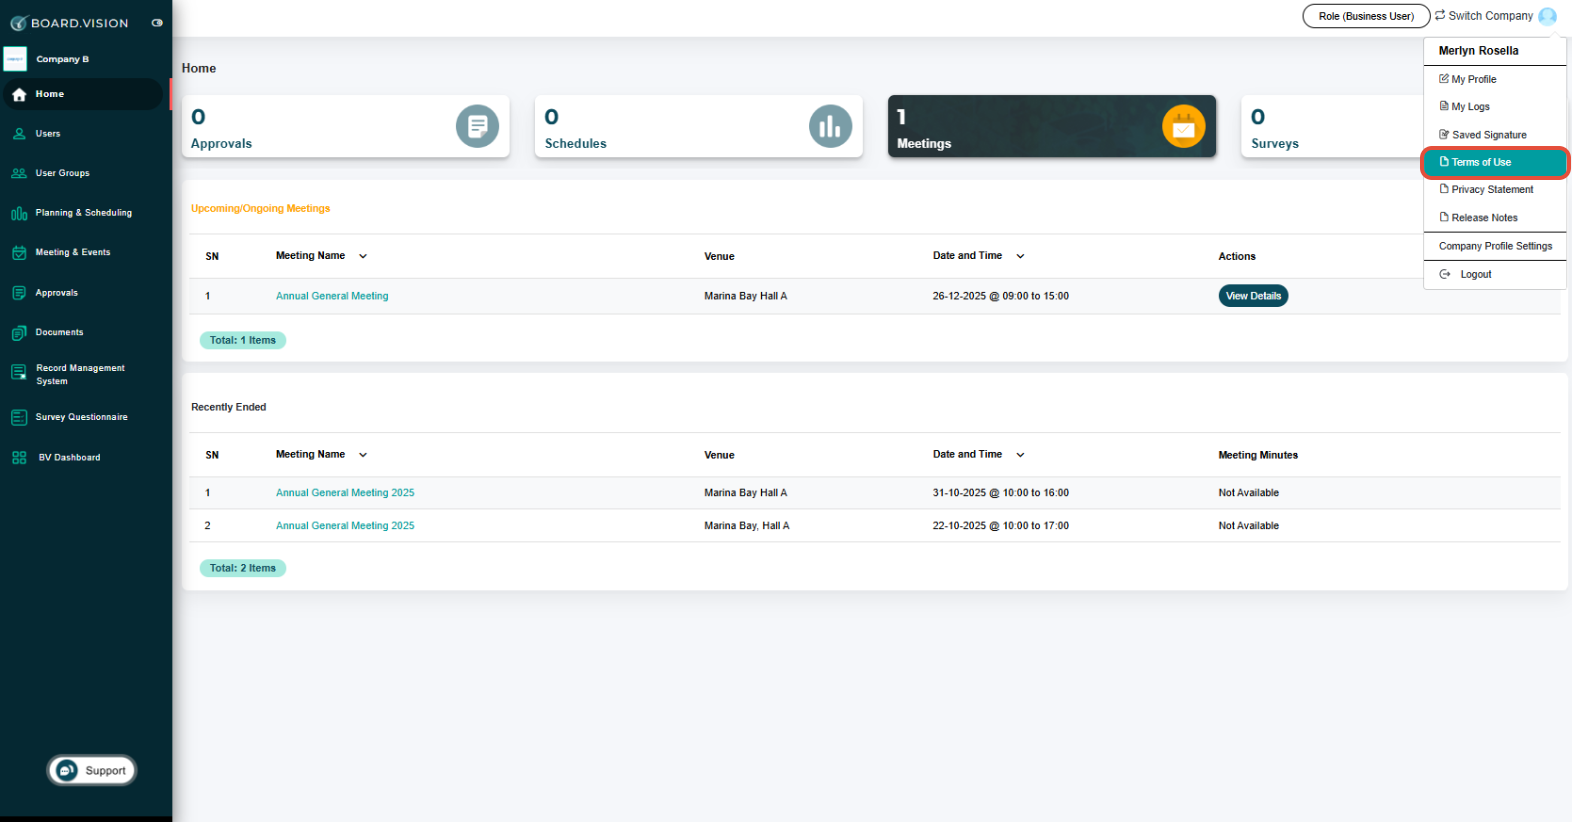The height and width of the screenshot is (822, 1572).
Task: Select Terms of Use menu entry
Action: click(x=1495, y=162)
